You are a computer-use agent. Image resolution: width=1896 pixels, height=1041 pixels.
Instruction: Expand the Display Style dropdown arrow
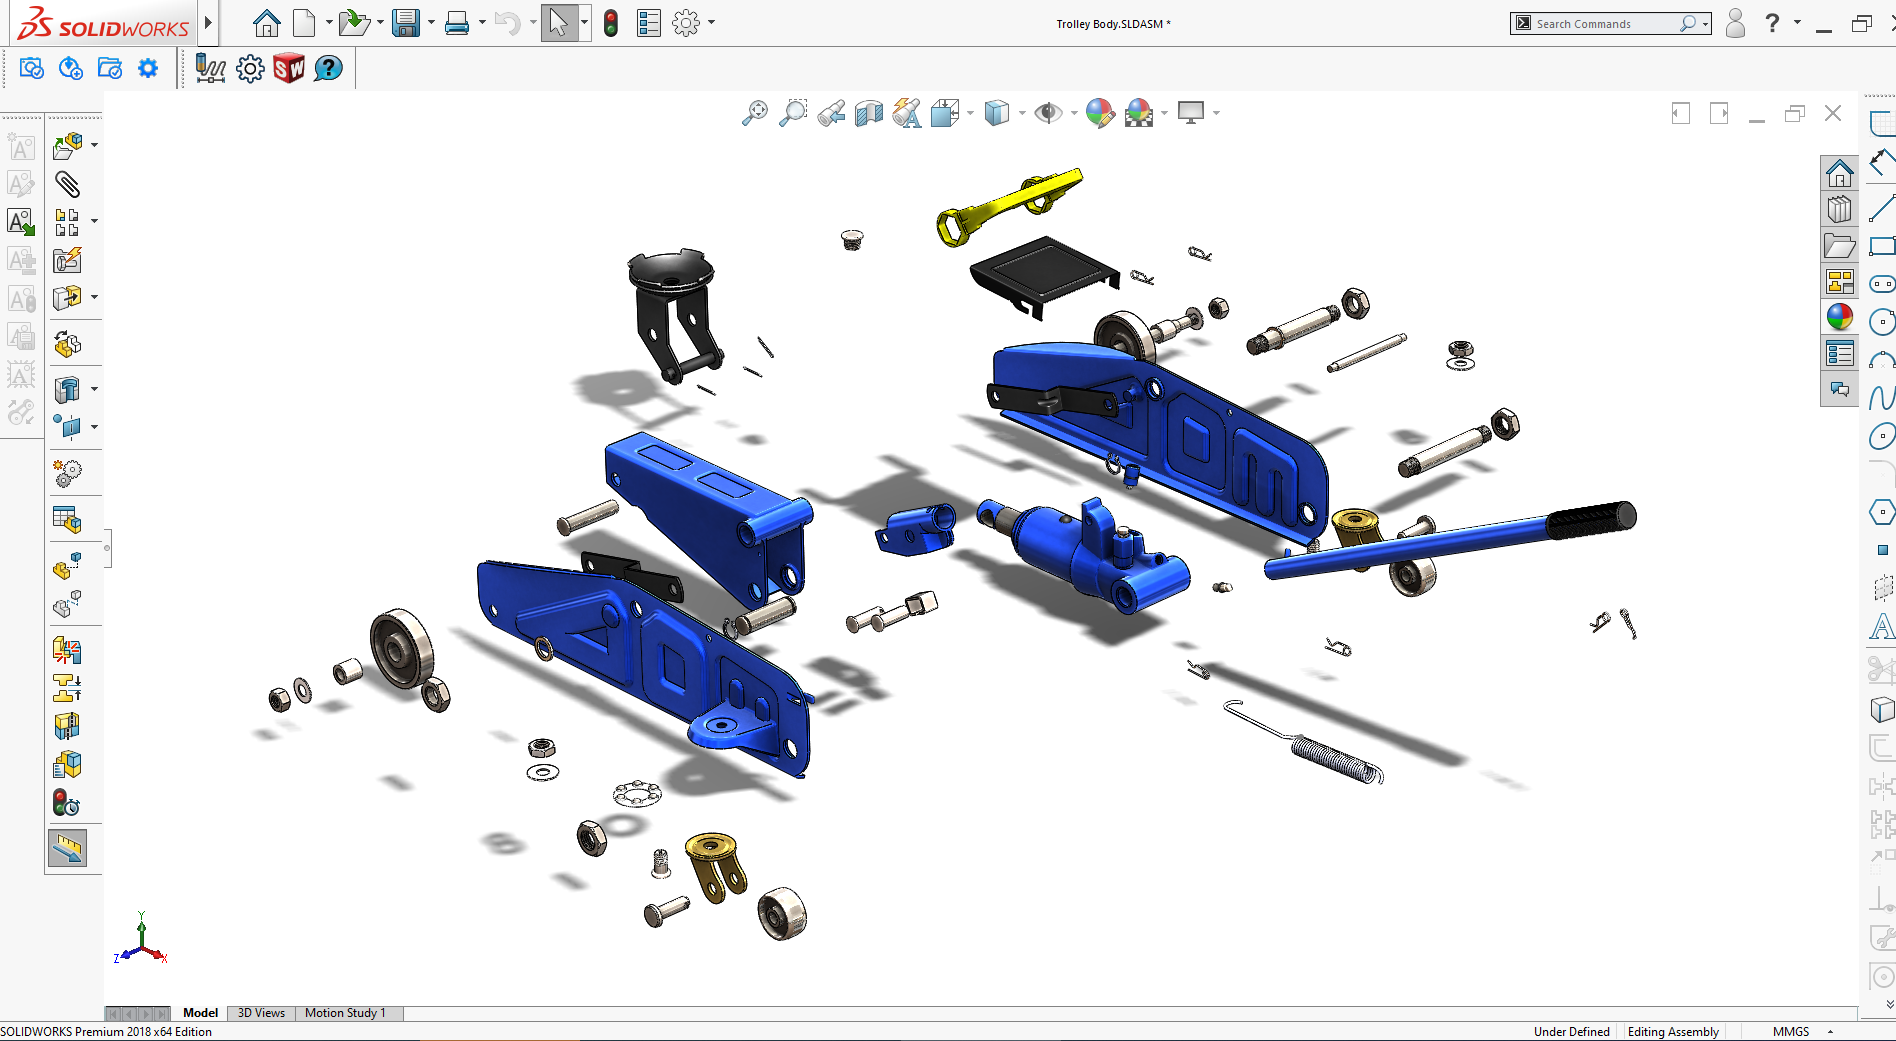pyautogui.click(x=1022, y=113)
